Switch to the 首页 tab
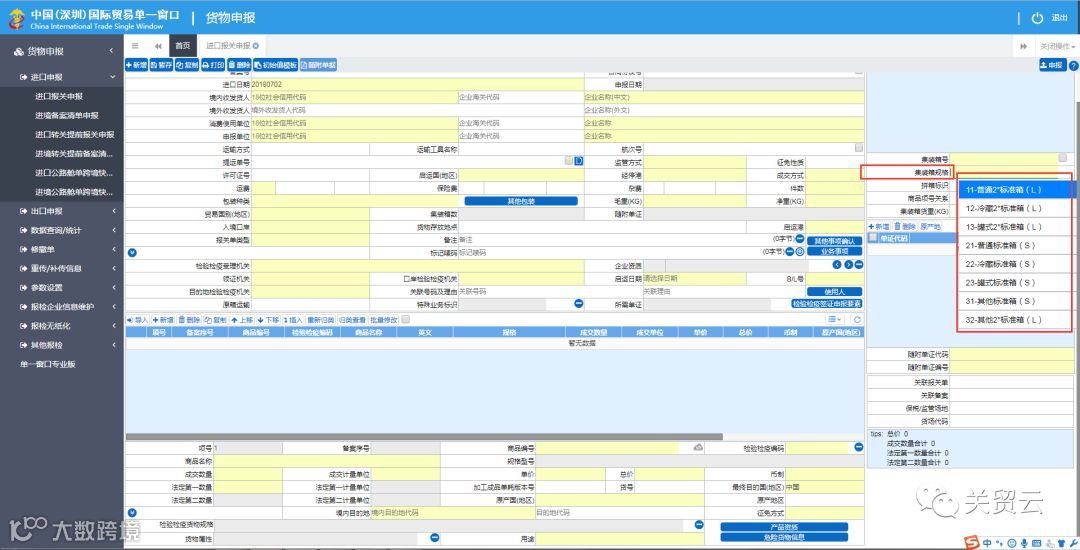Viewport: 1080px width, 550px height. (x=183, y=45)
